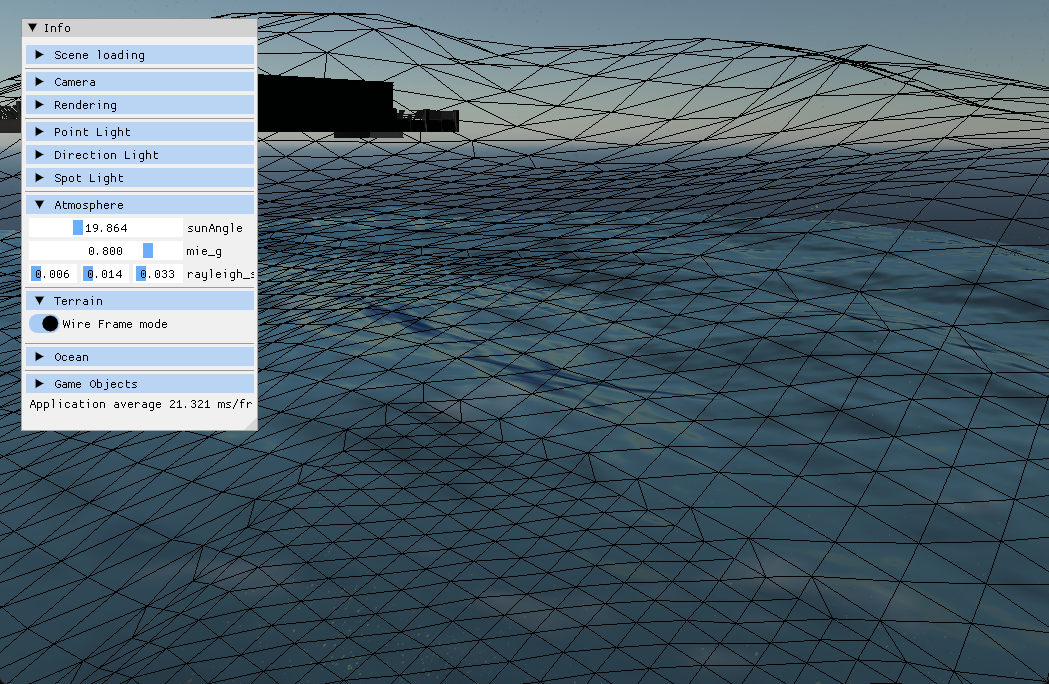Expand the Game Objects section
The image size is (1049, 684).
[140, 383]
